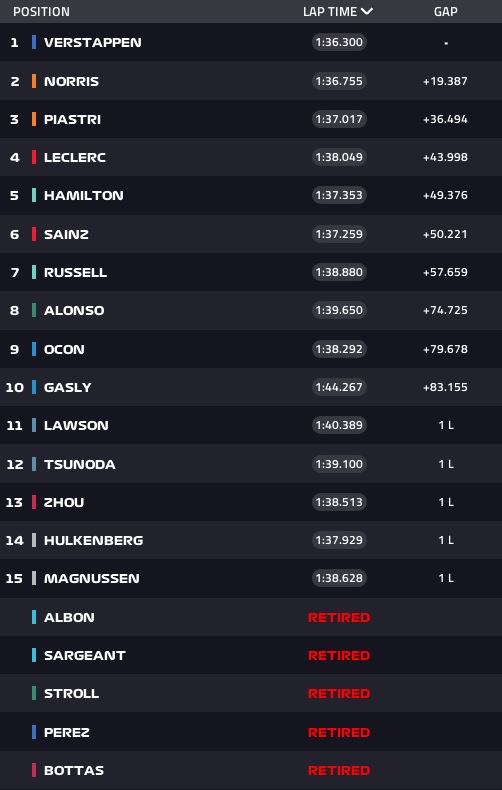Select the BOTTAS driver row
The width and height of the screenshot is (502, 790).
251,770
